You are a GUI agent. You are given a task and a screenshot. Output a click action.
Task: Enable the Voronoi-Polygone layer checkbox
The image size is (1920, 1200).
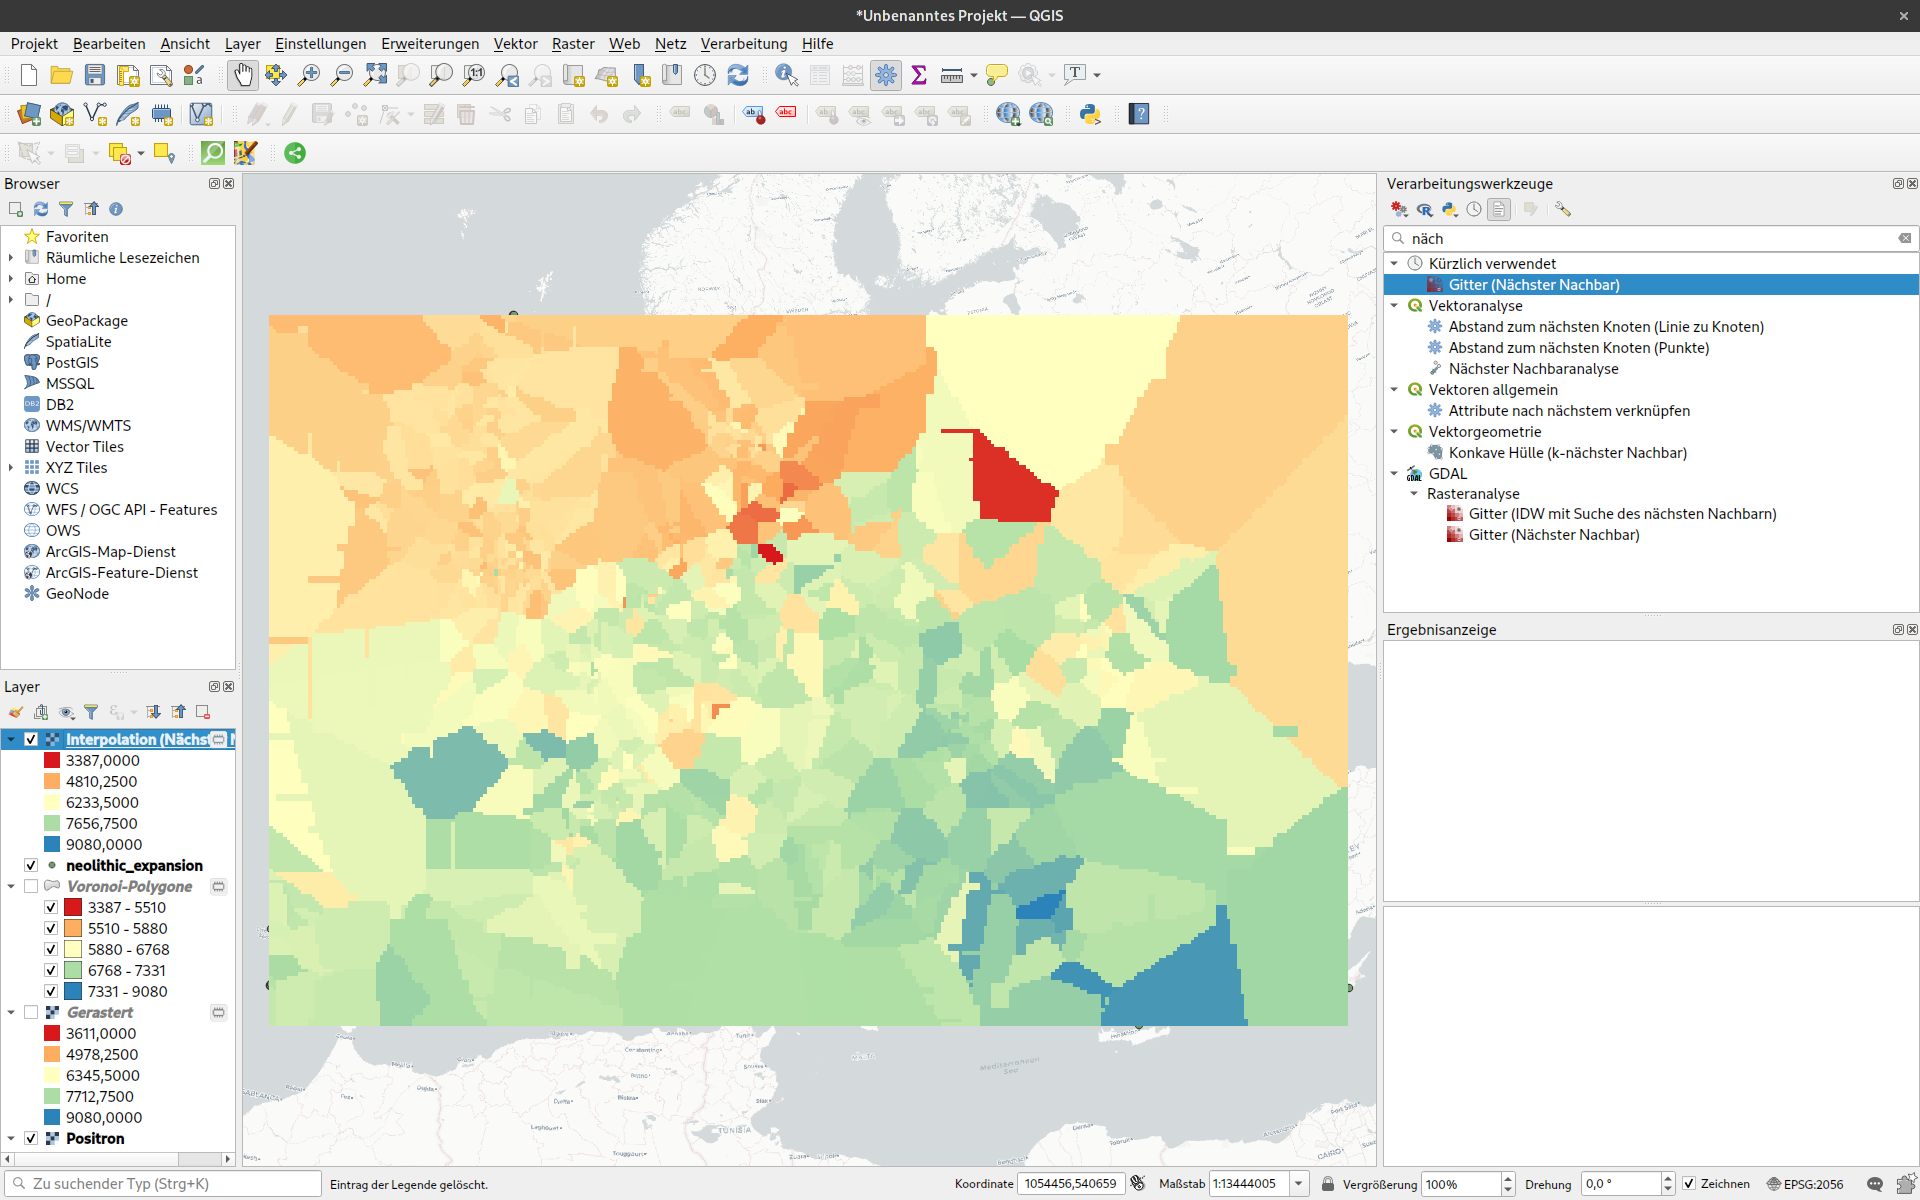pos(31,886)
